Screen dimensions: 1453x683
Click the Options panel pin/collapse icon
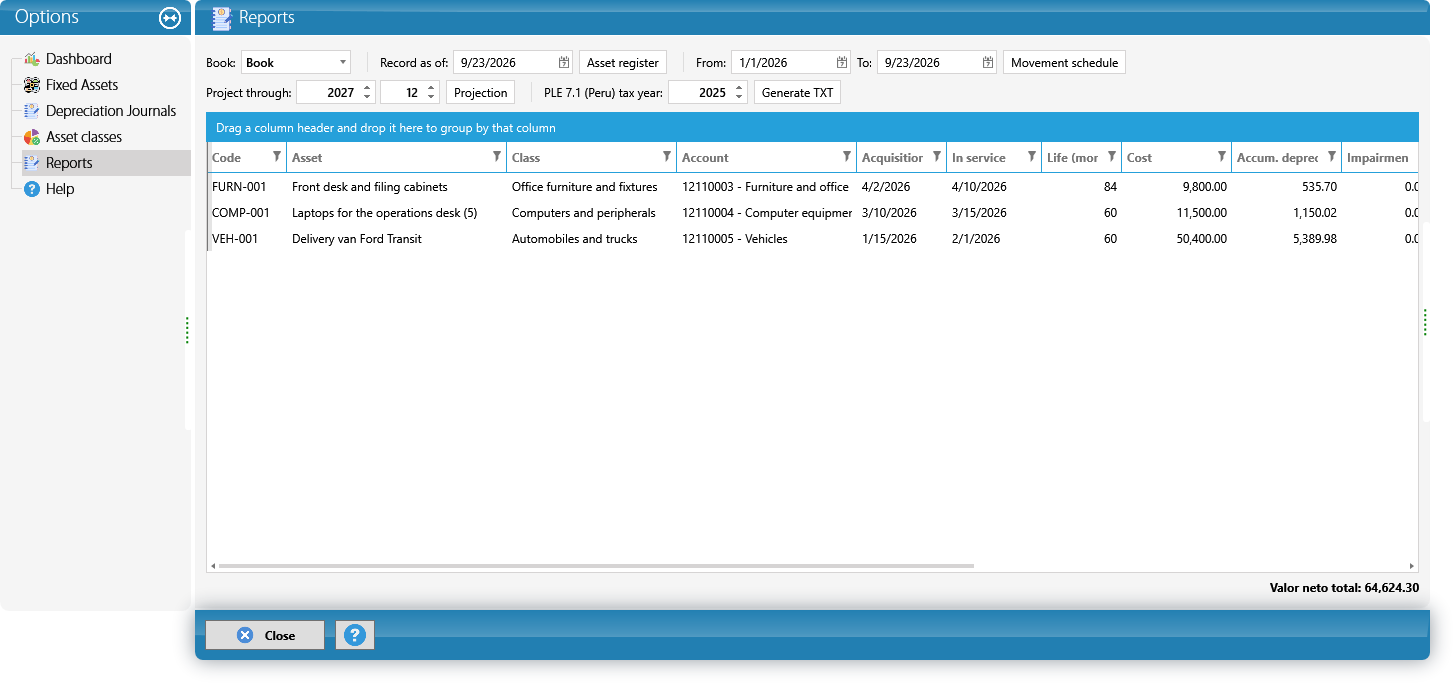pos(169,18)
